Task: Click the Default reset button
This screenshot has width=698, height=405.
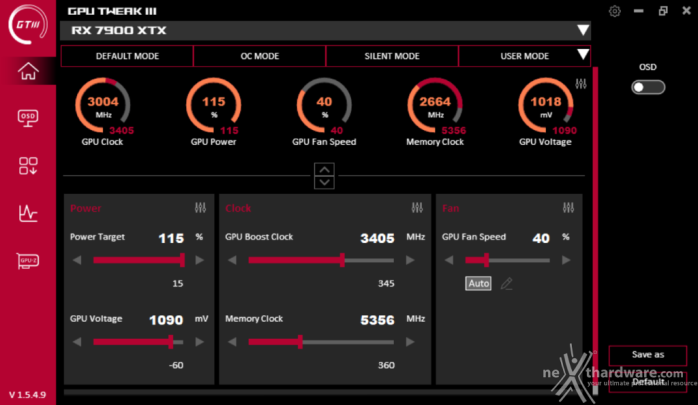Action: coord(648,382)
